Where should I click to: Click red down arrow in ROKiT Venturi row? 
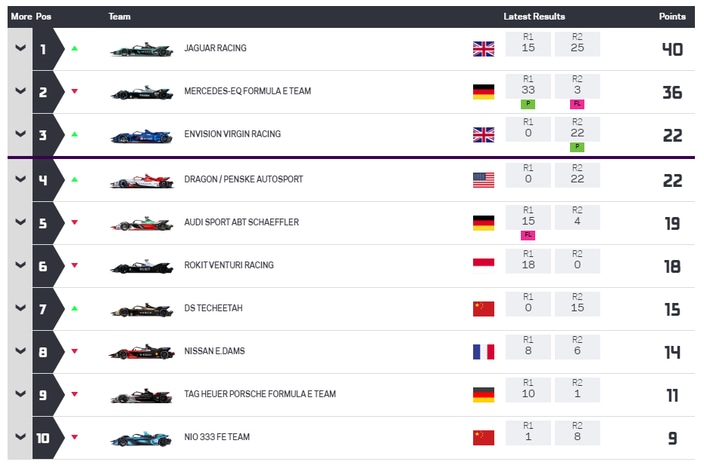click(x=75, y=265)
